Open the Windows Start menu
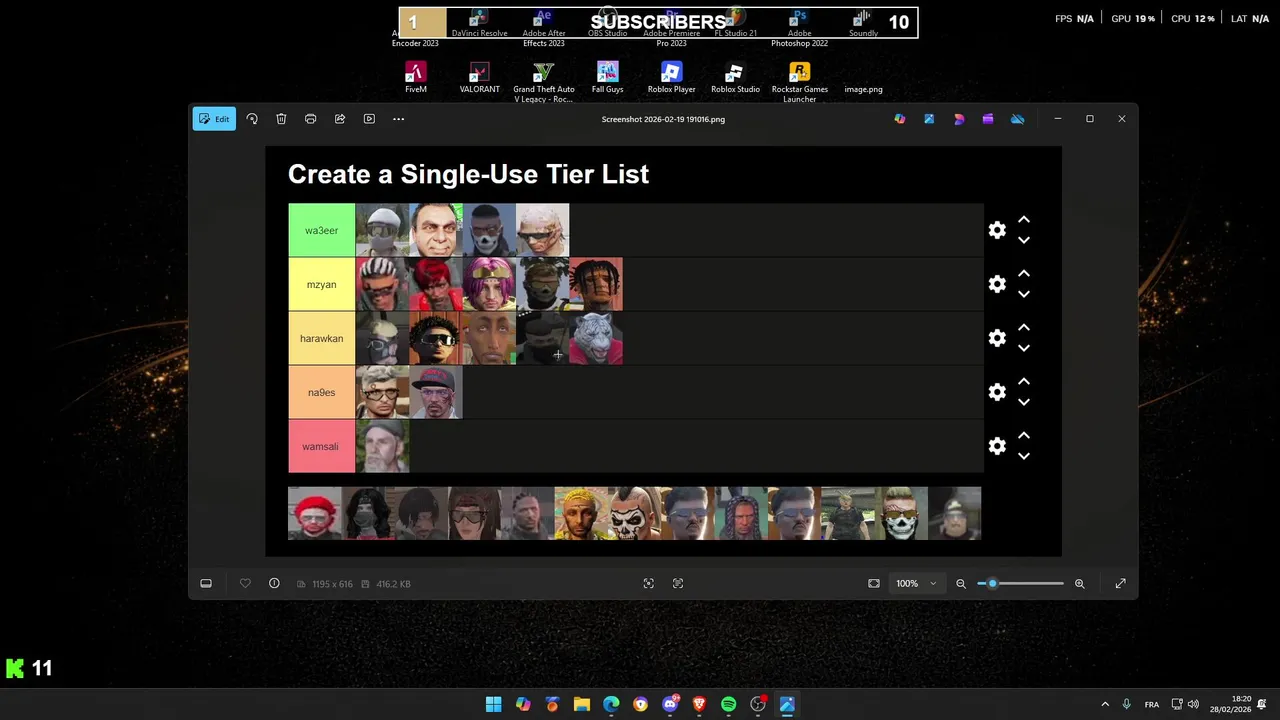The image size is (1280, 720). (x=493, y=704)
